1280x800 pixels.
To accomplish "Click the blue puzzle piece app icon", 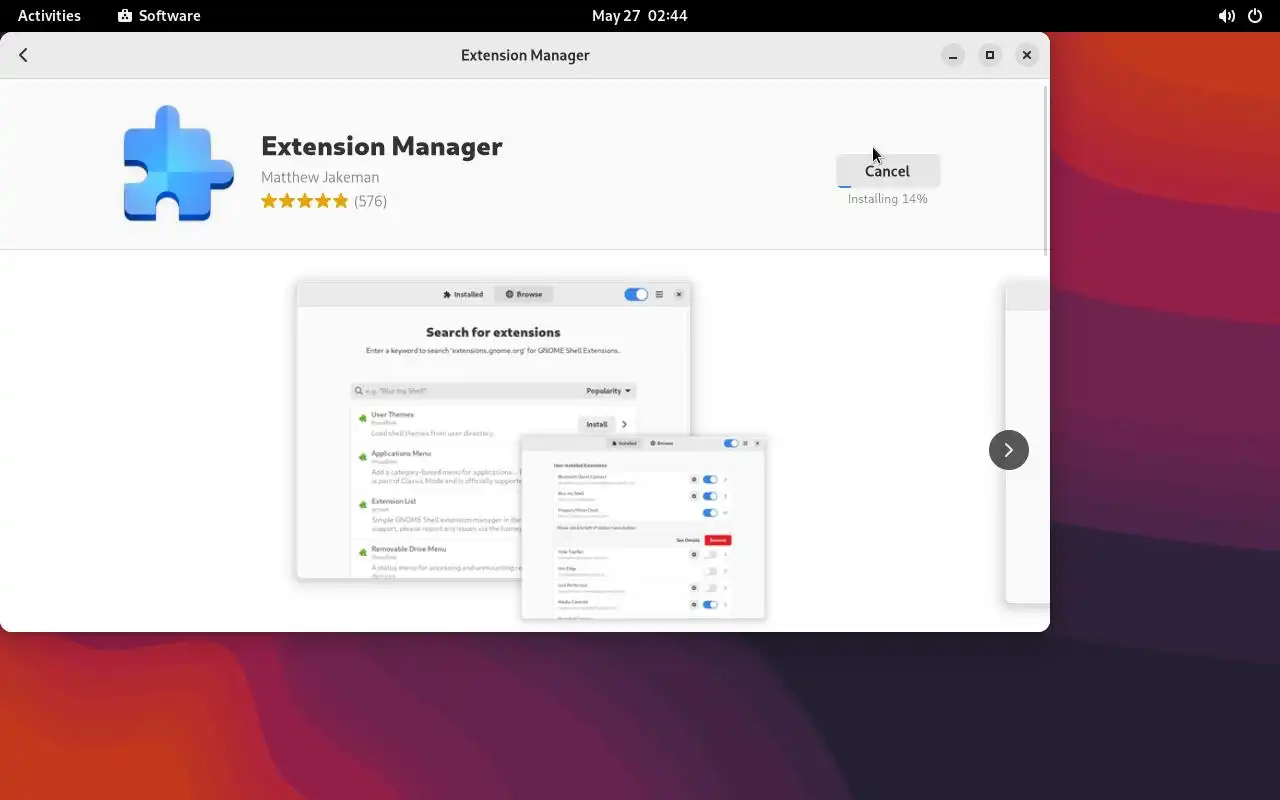I will [x=178, y=163].
